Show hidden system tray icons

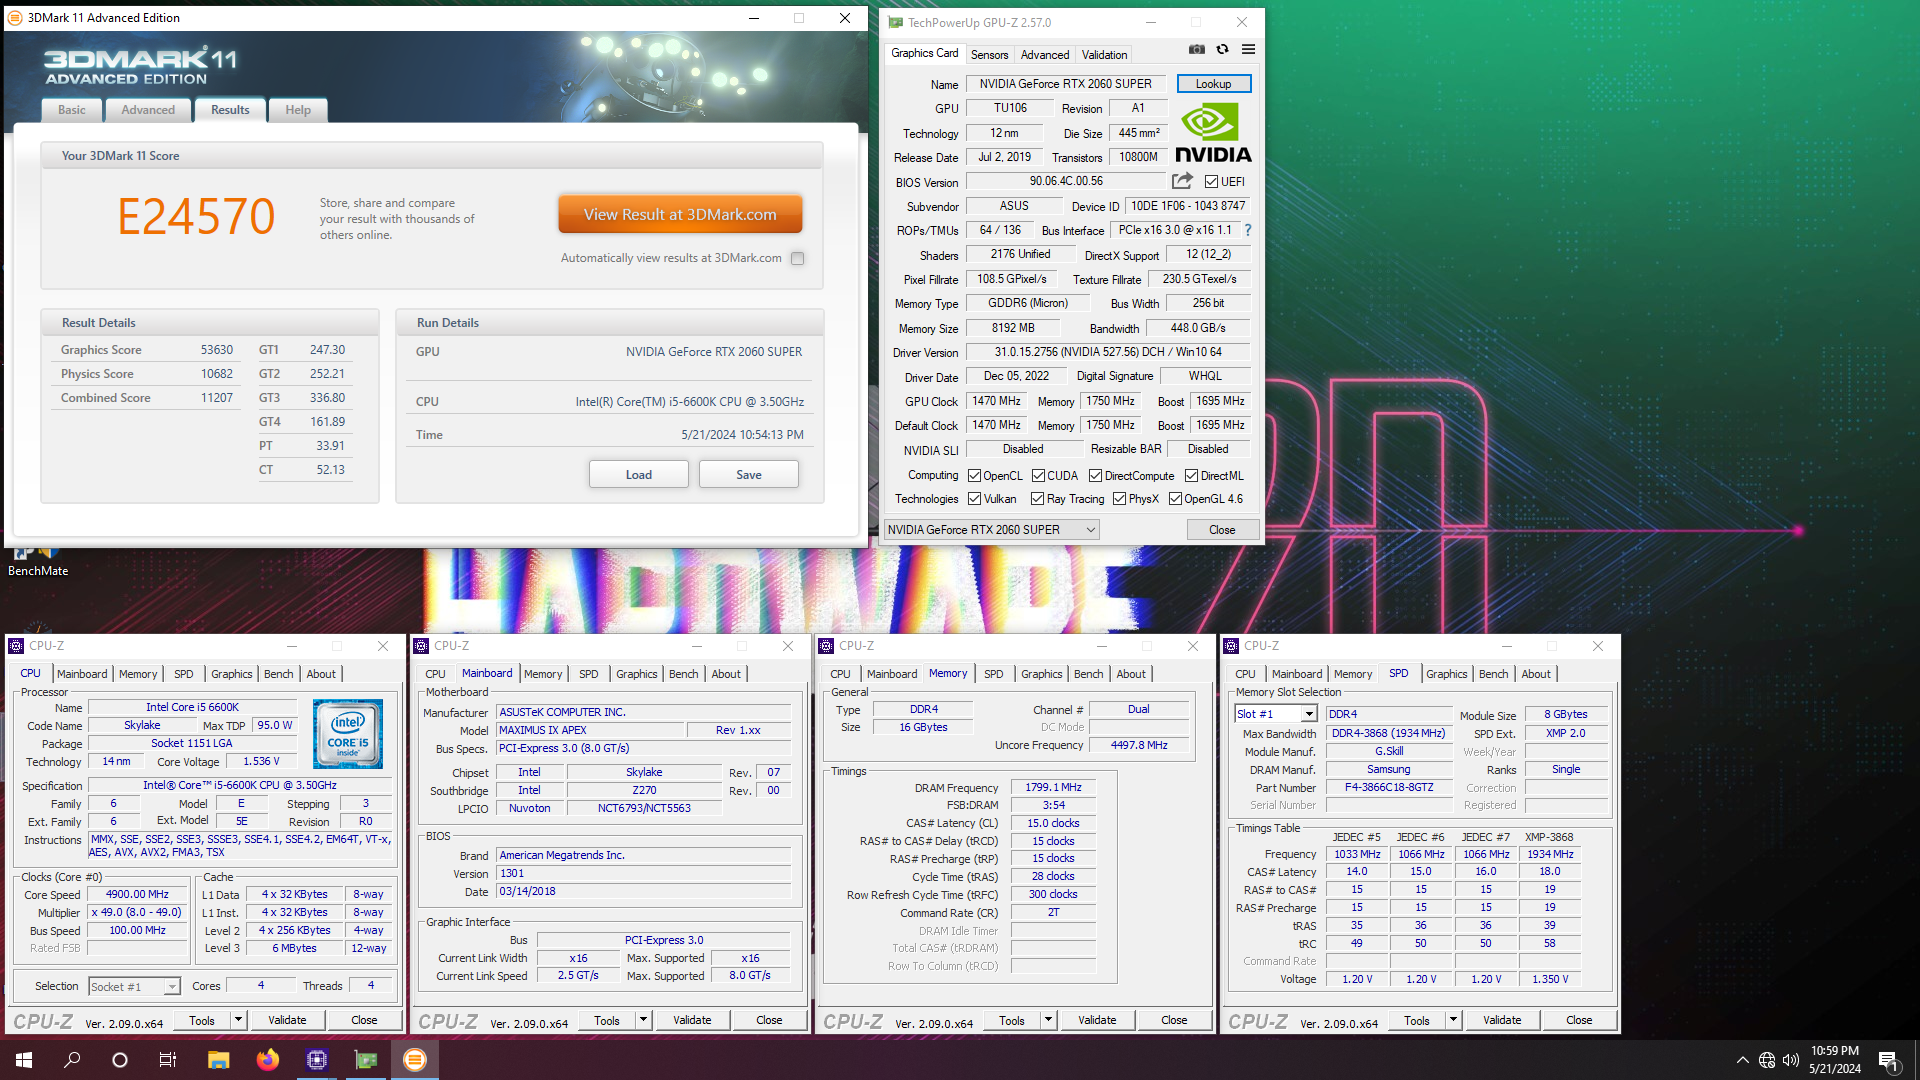(1742, 1060)
